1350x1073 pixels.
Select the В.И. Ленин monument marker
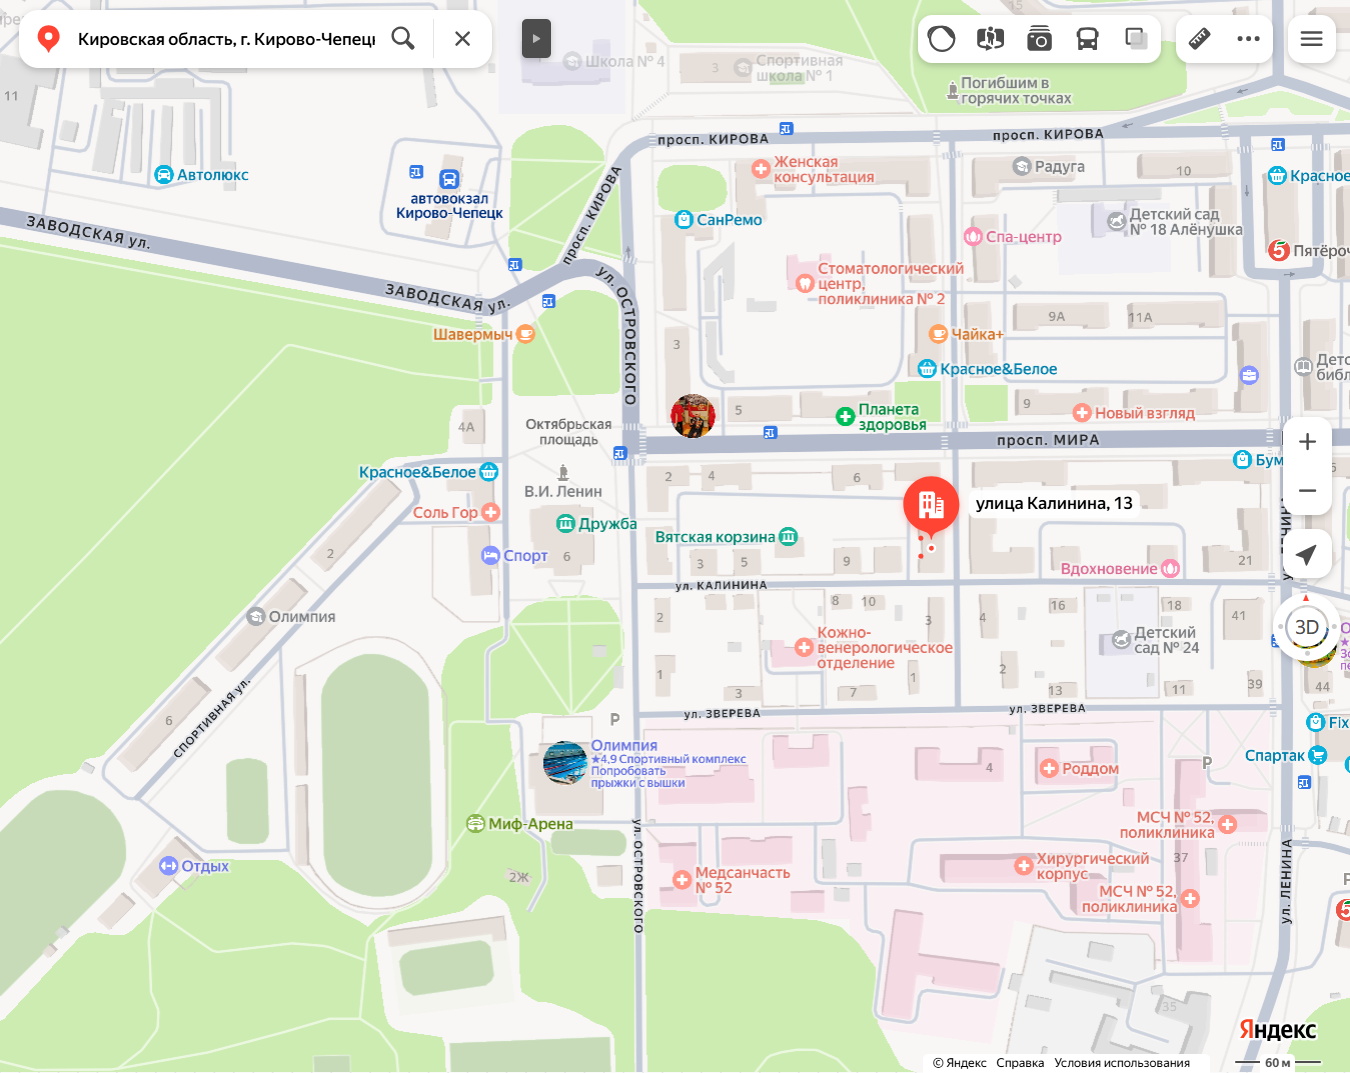tap(563, 473)
